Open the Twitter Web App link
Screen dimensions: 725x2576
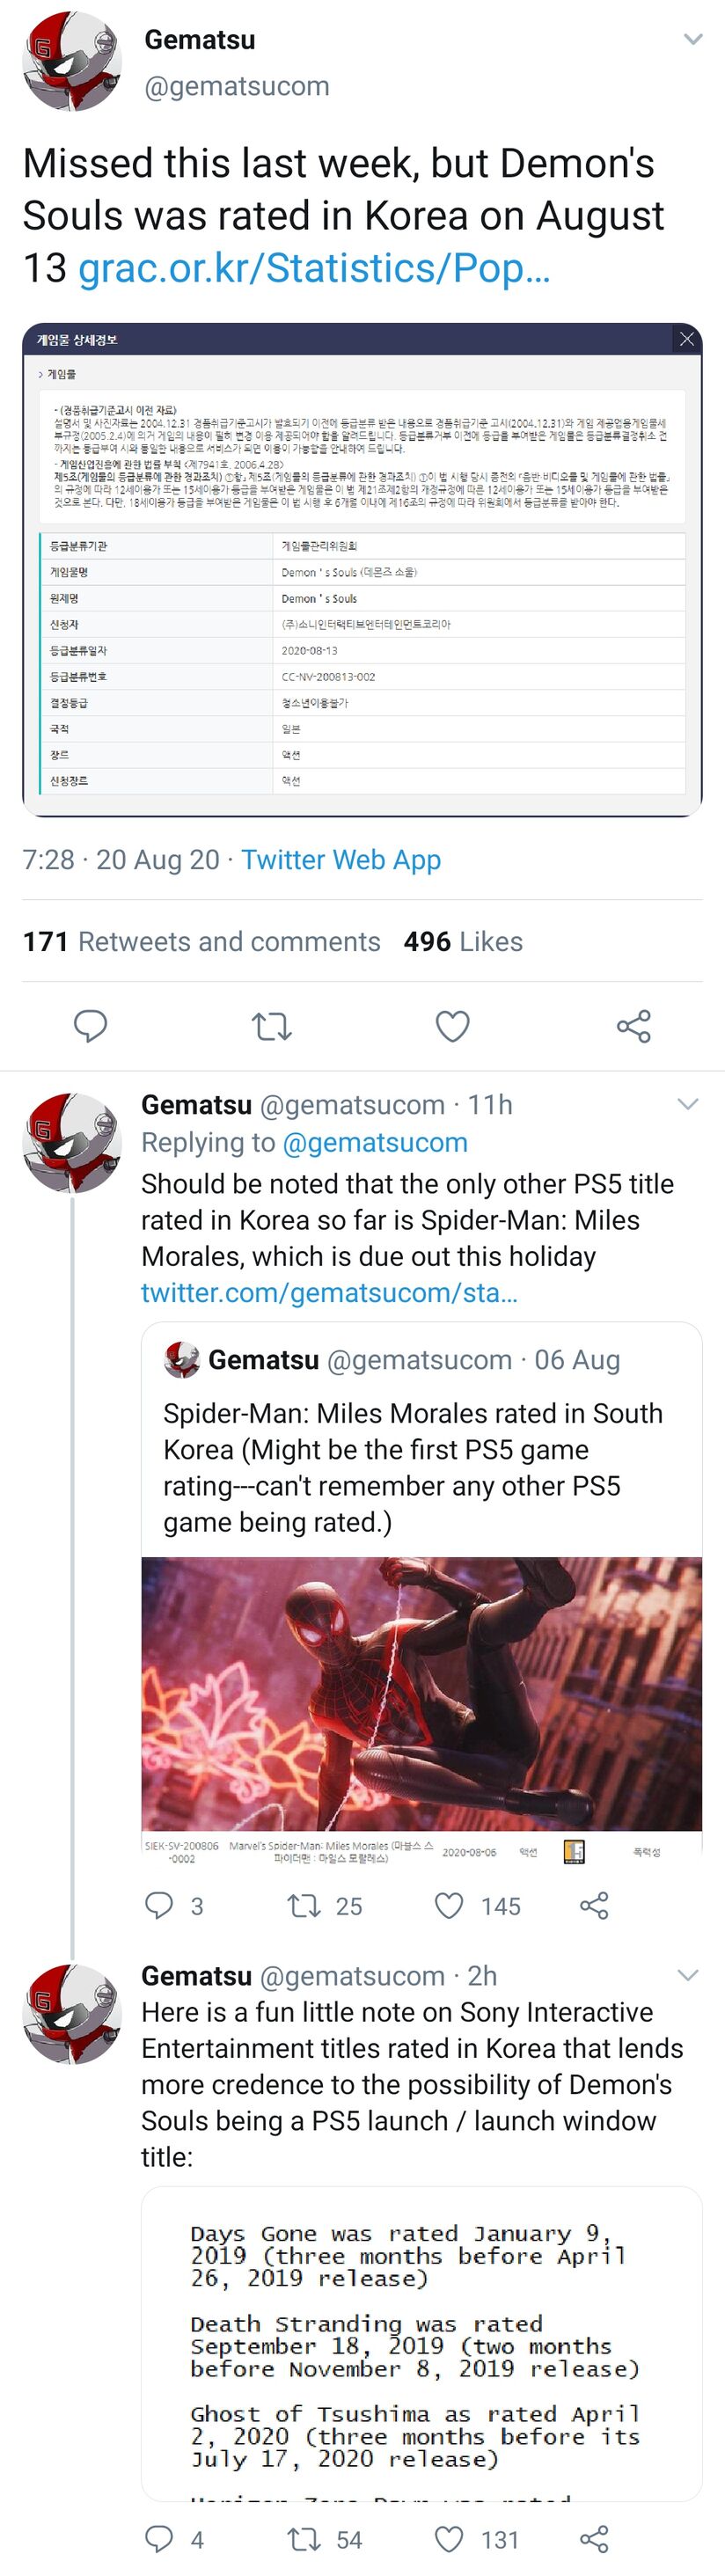340,860
